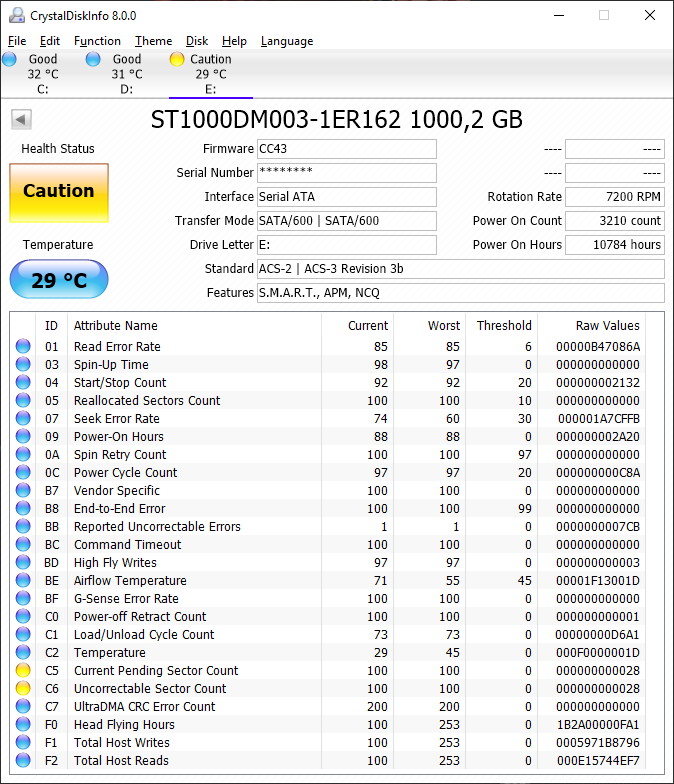Click the Power On Count value

614,220
